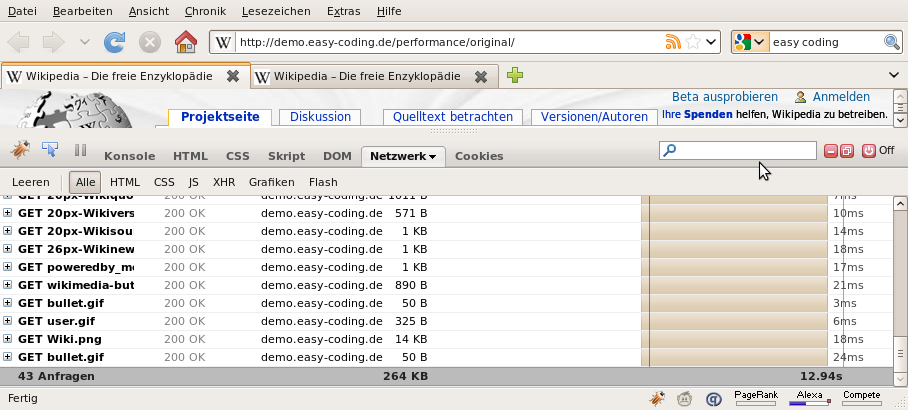Expand the GET Wiki.png request row
This screenshot has height=410, width=908.
pos(8,339)
